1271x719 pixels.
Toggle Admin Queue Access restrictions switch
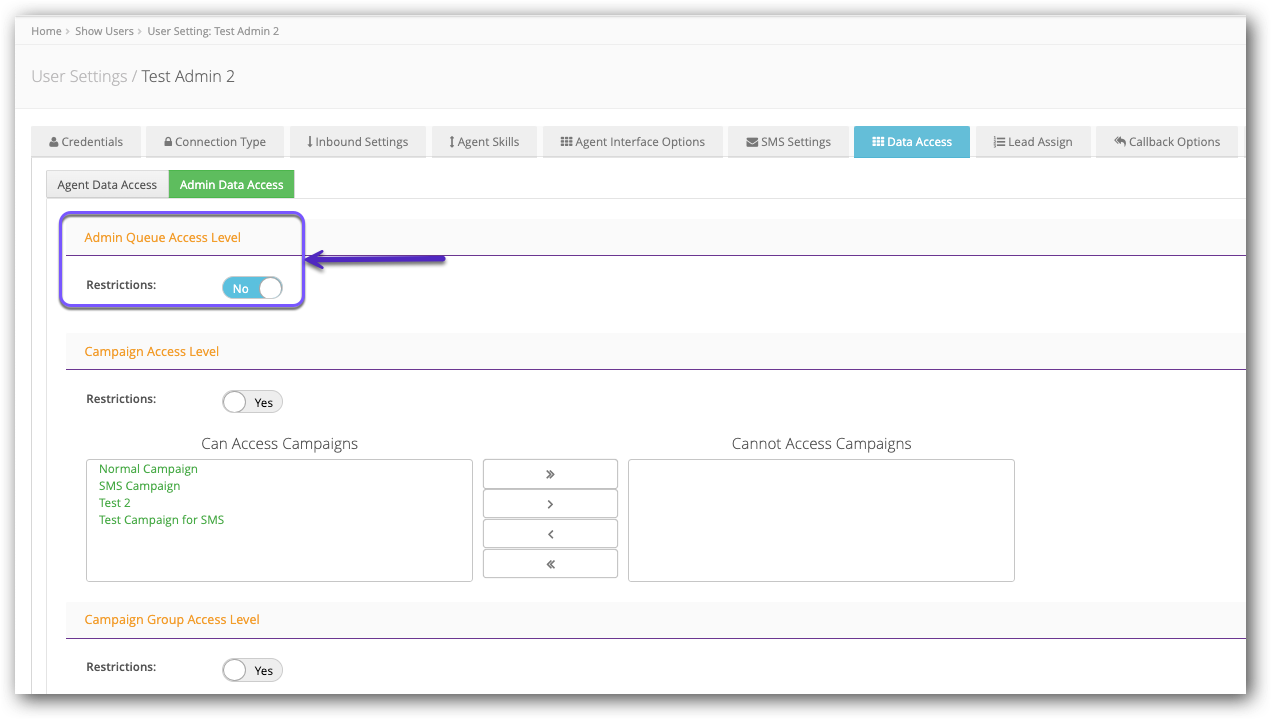tap(252, 288)
